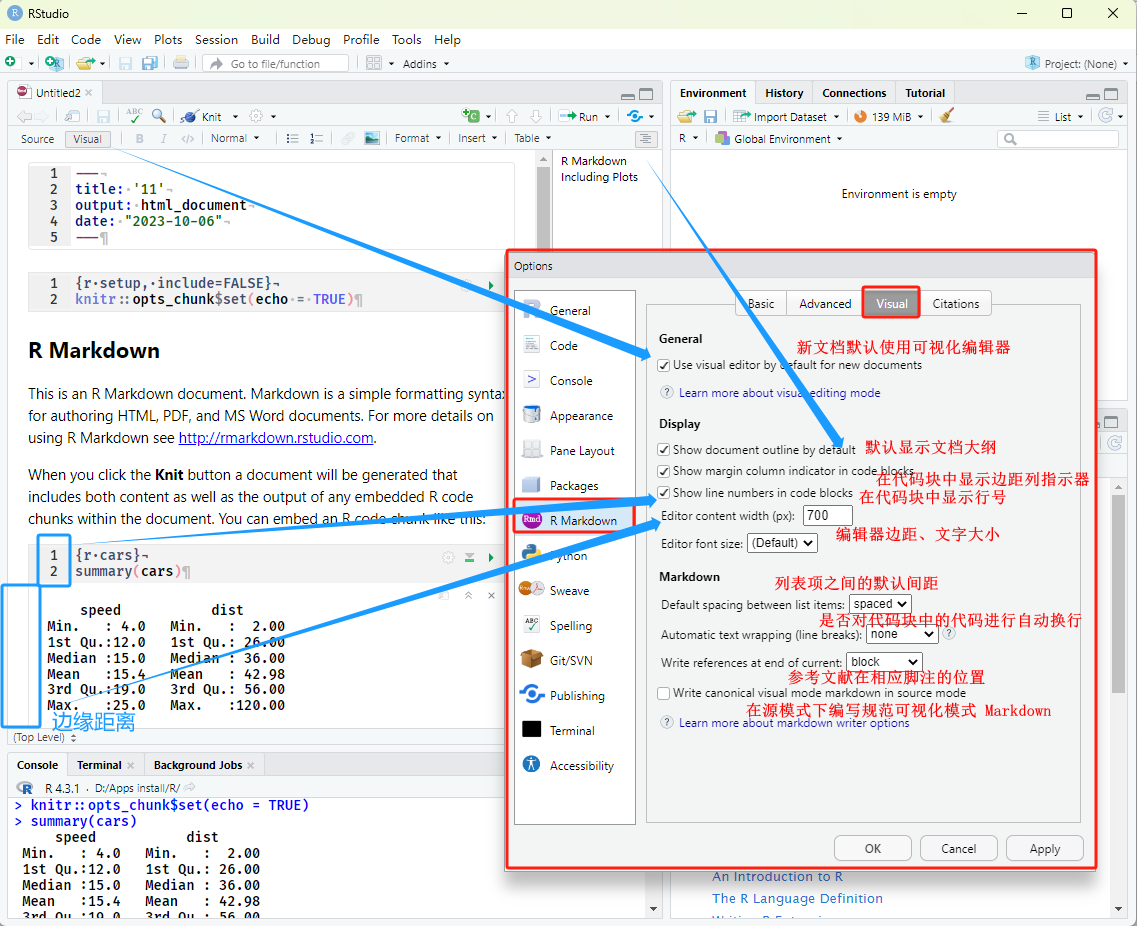The width and height of the screenshot is (1137, 926).
Task: Open the Table dropdown menu
Action: [x=532, y=138]
